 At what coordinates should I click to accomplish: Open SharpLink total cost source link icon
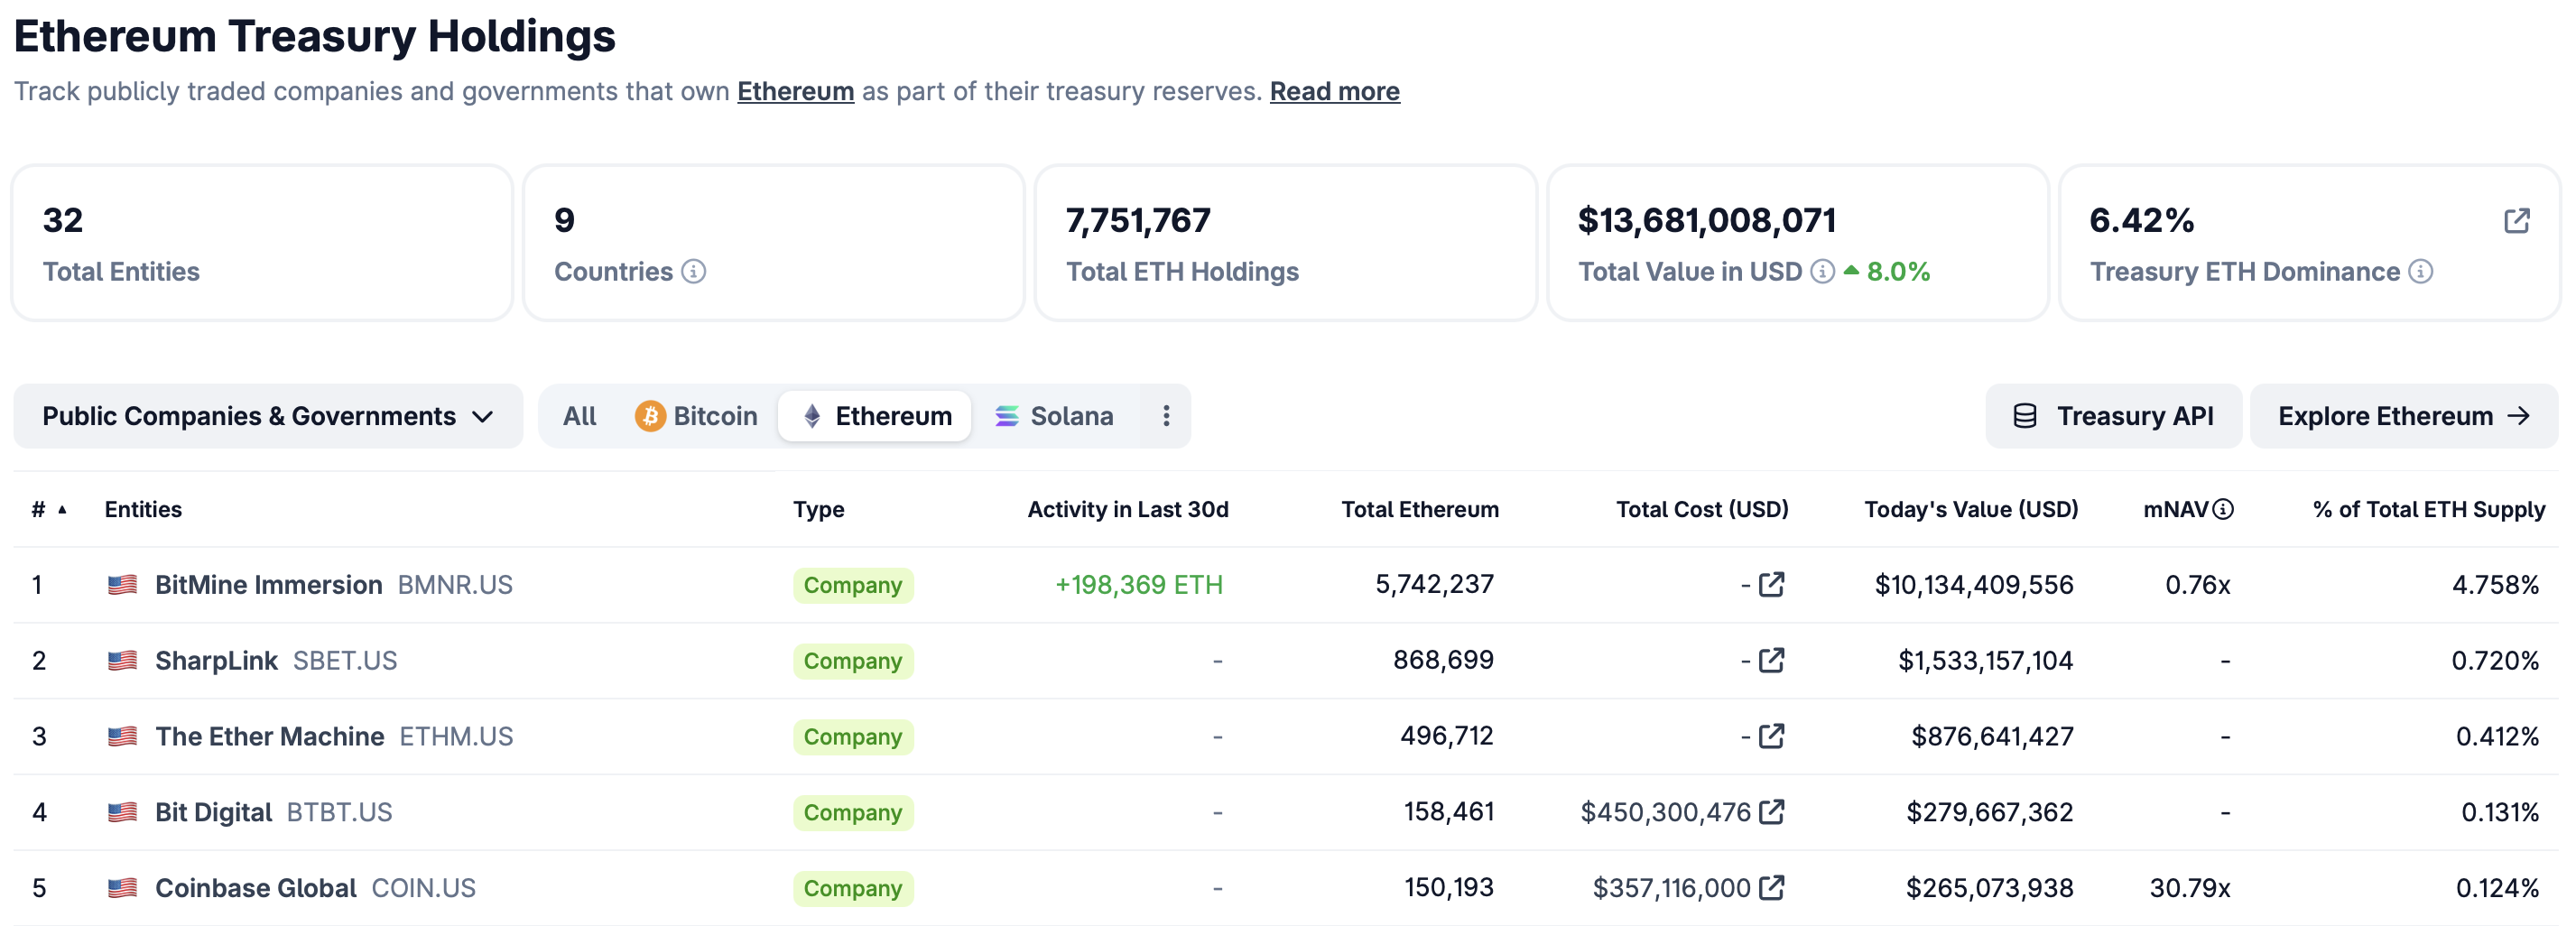click(x=1771, y=661)
